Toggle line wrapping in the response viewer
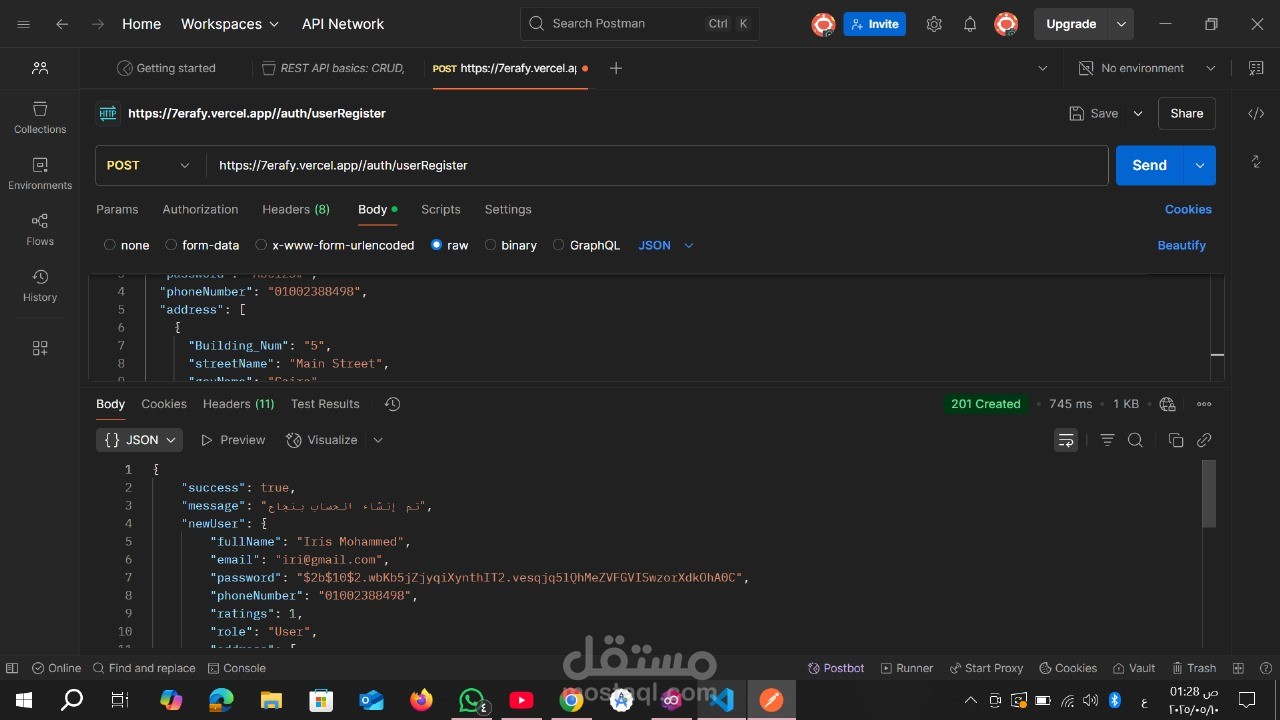 [x=1066, y=440]
